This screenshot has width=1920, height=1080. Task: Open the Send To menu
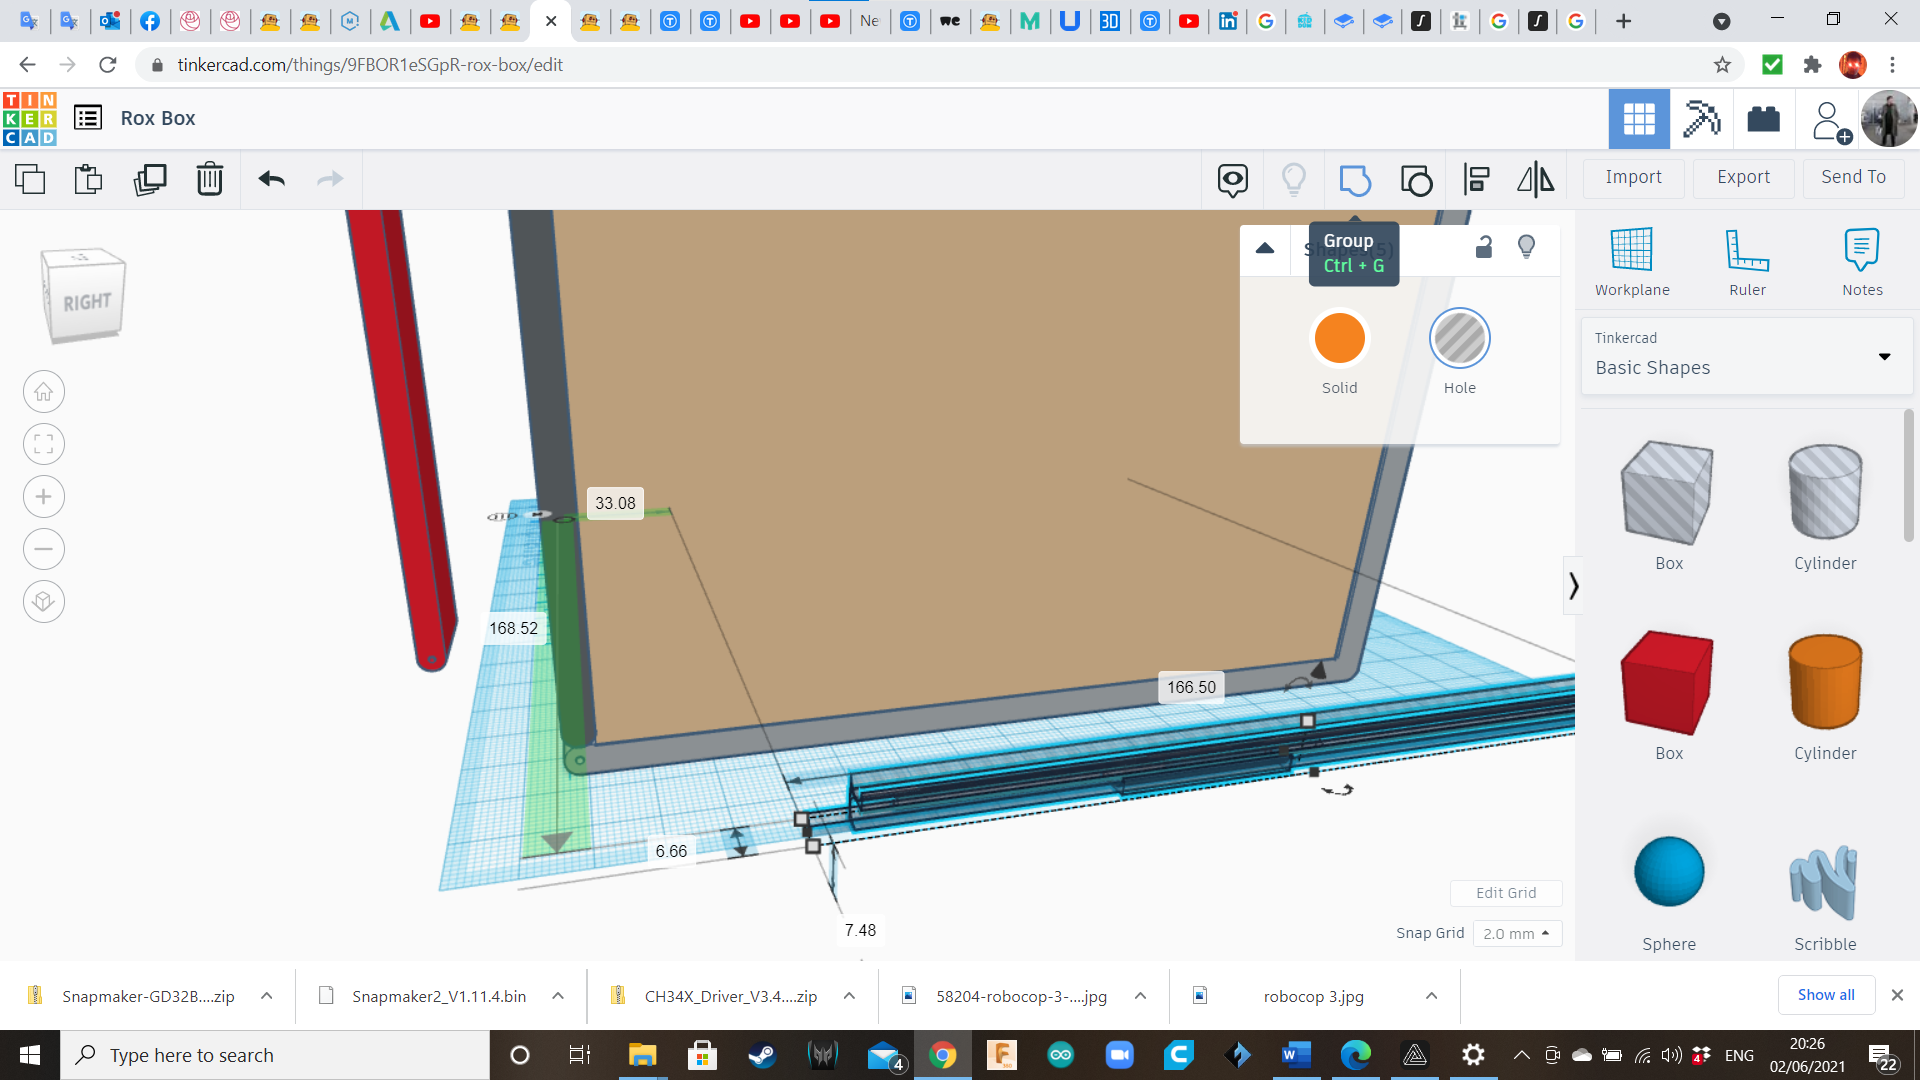[x=1853, y=178]
